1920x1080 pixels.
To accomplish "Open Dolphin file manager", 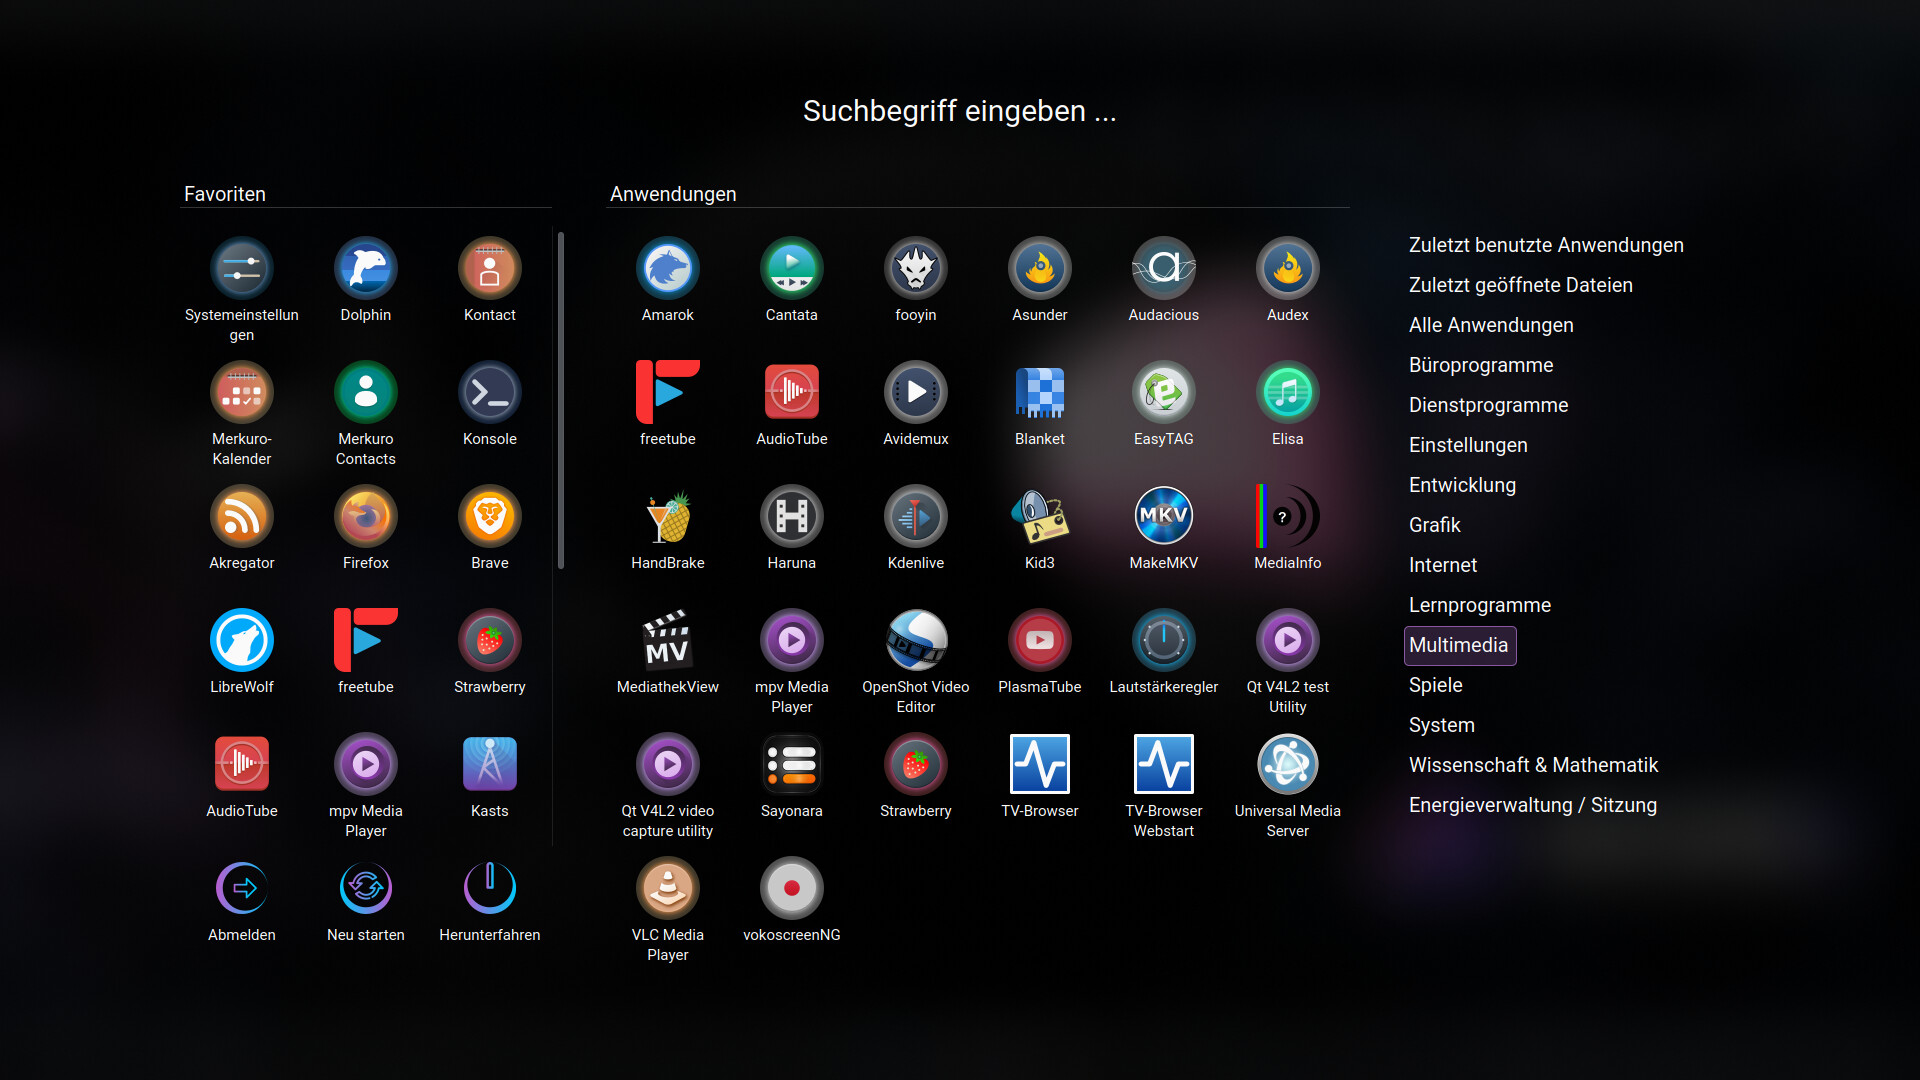I will point(366,281).
